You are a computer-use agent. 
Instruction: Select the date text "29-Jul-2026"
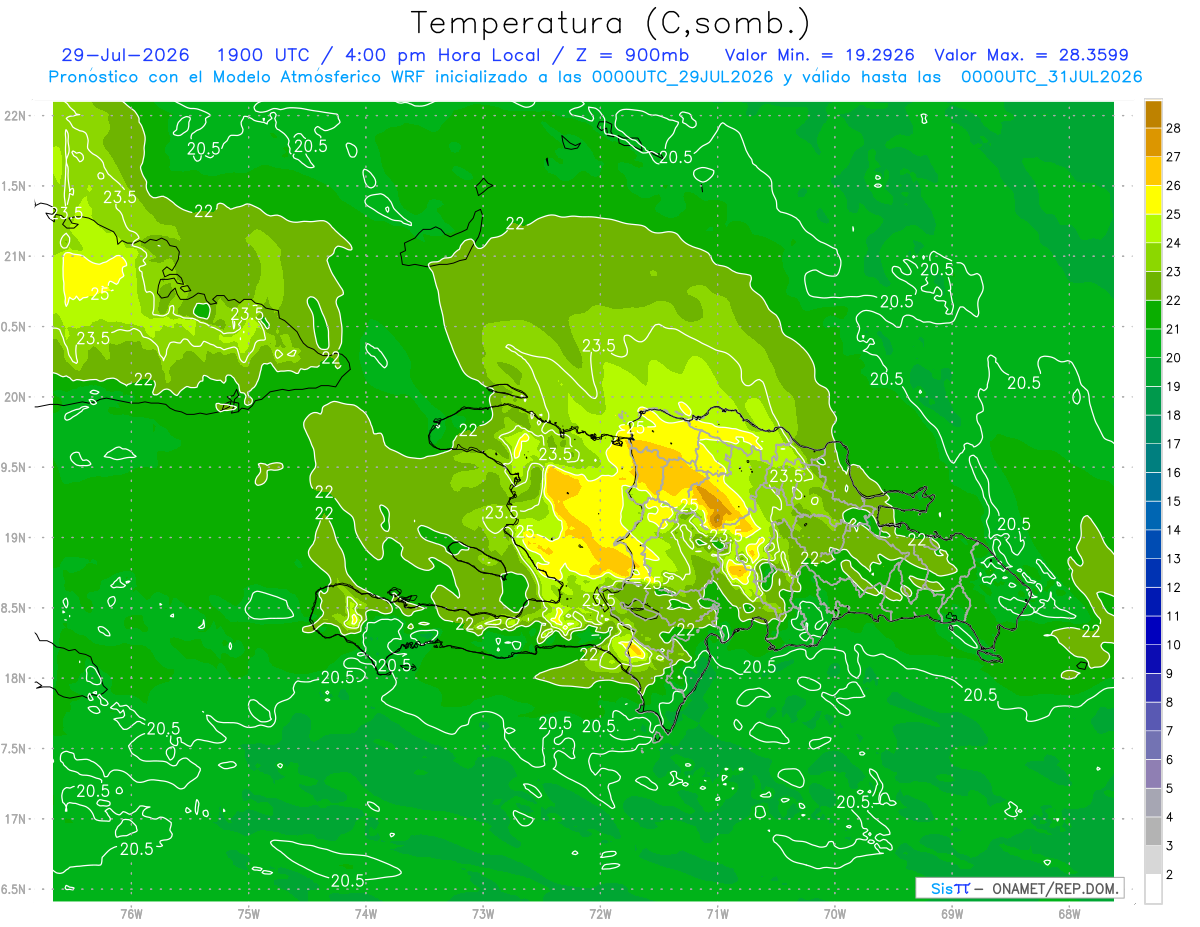[124, 55]
